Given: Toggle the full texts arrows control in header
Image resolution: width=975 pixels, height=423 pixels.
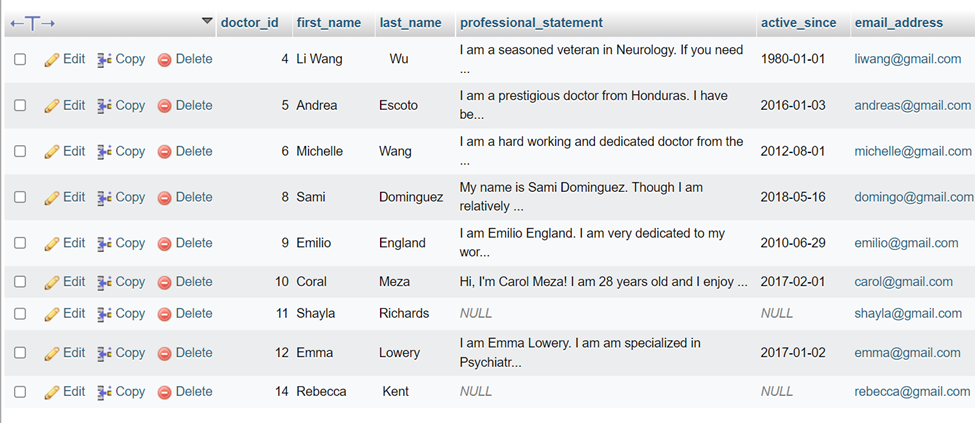Looking at the screenshot, I should (x=33, y=24).
